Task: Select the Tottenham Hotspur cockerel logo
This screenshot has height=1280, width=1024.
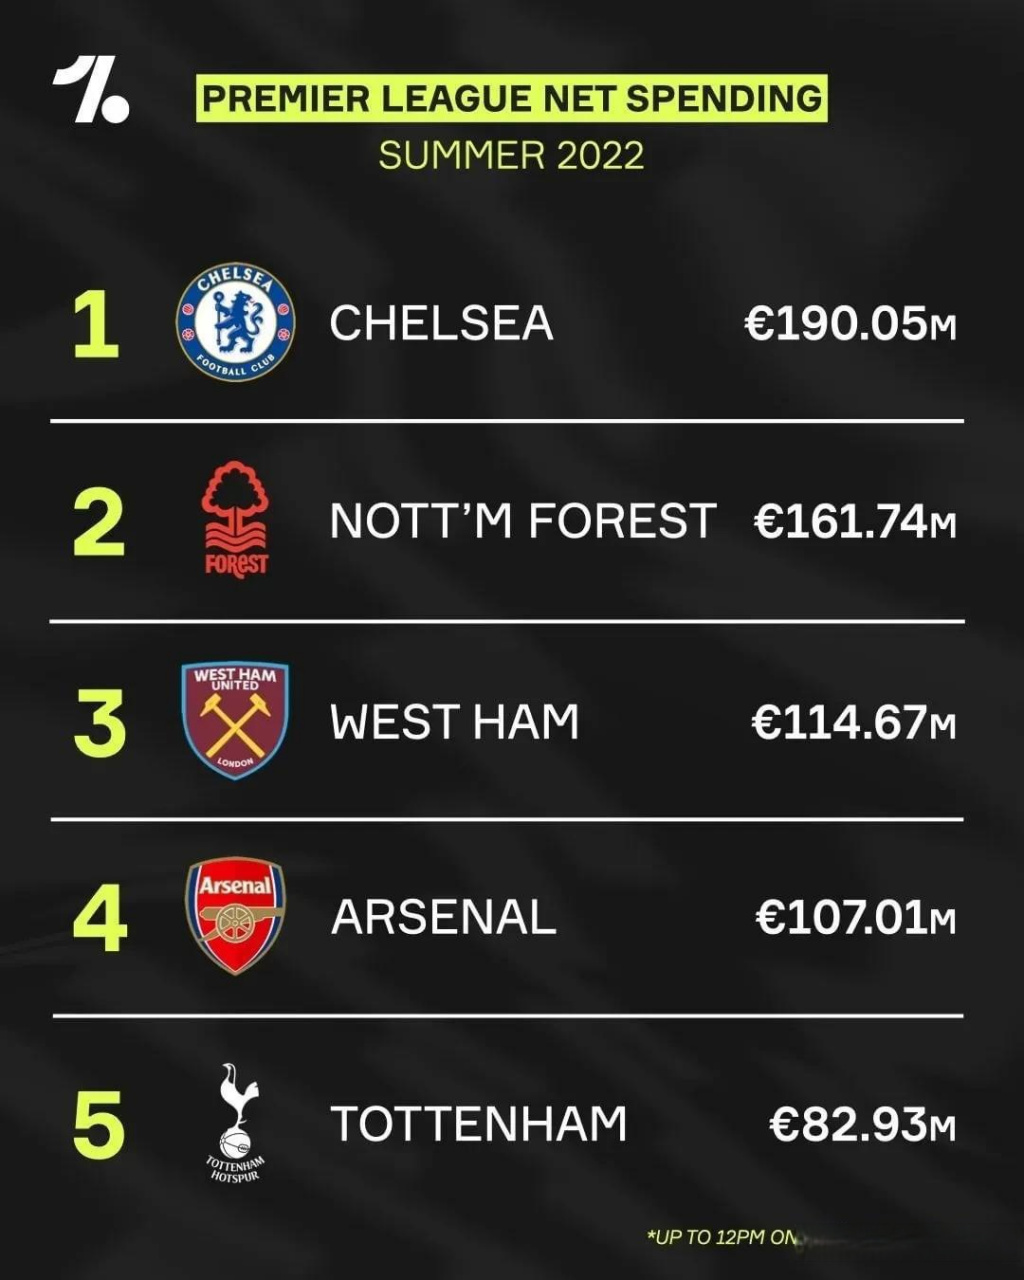Action: 237,1123
